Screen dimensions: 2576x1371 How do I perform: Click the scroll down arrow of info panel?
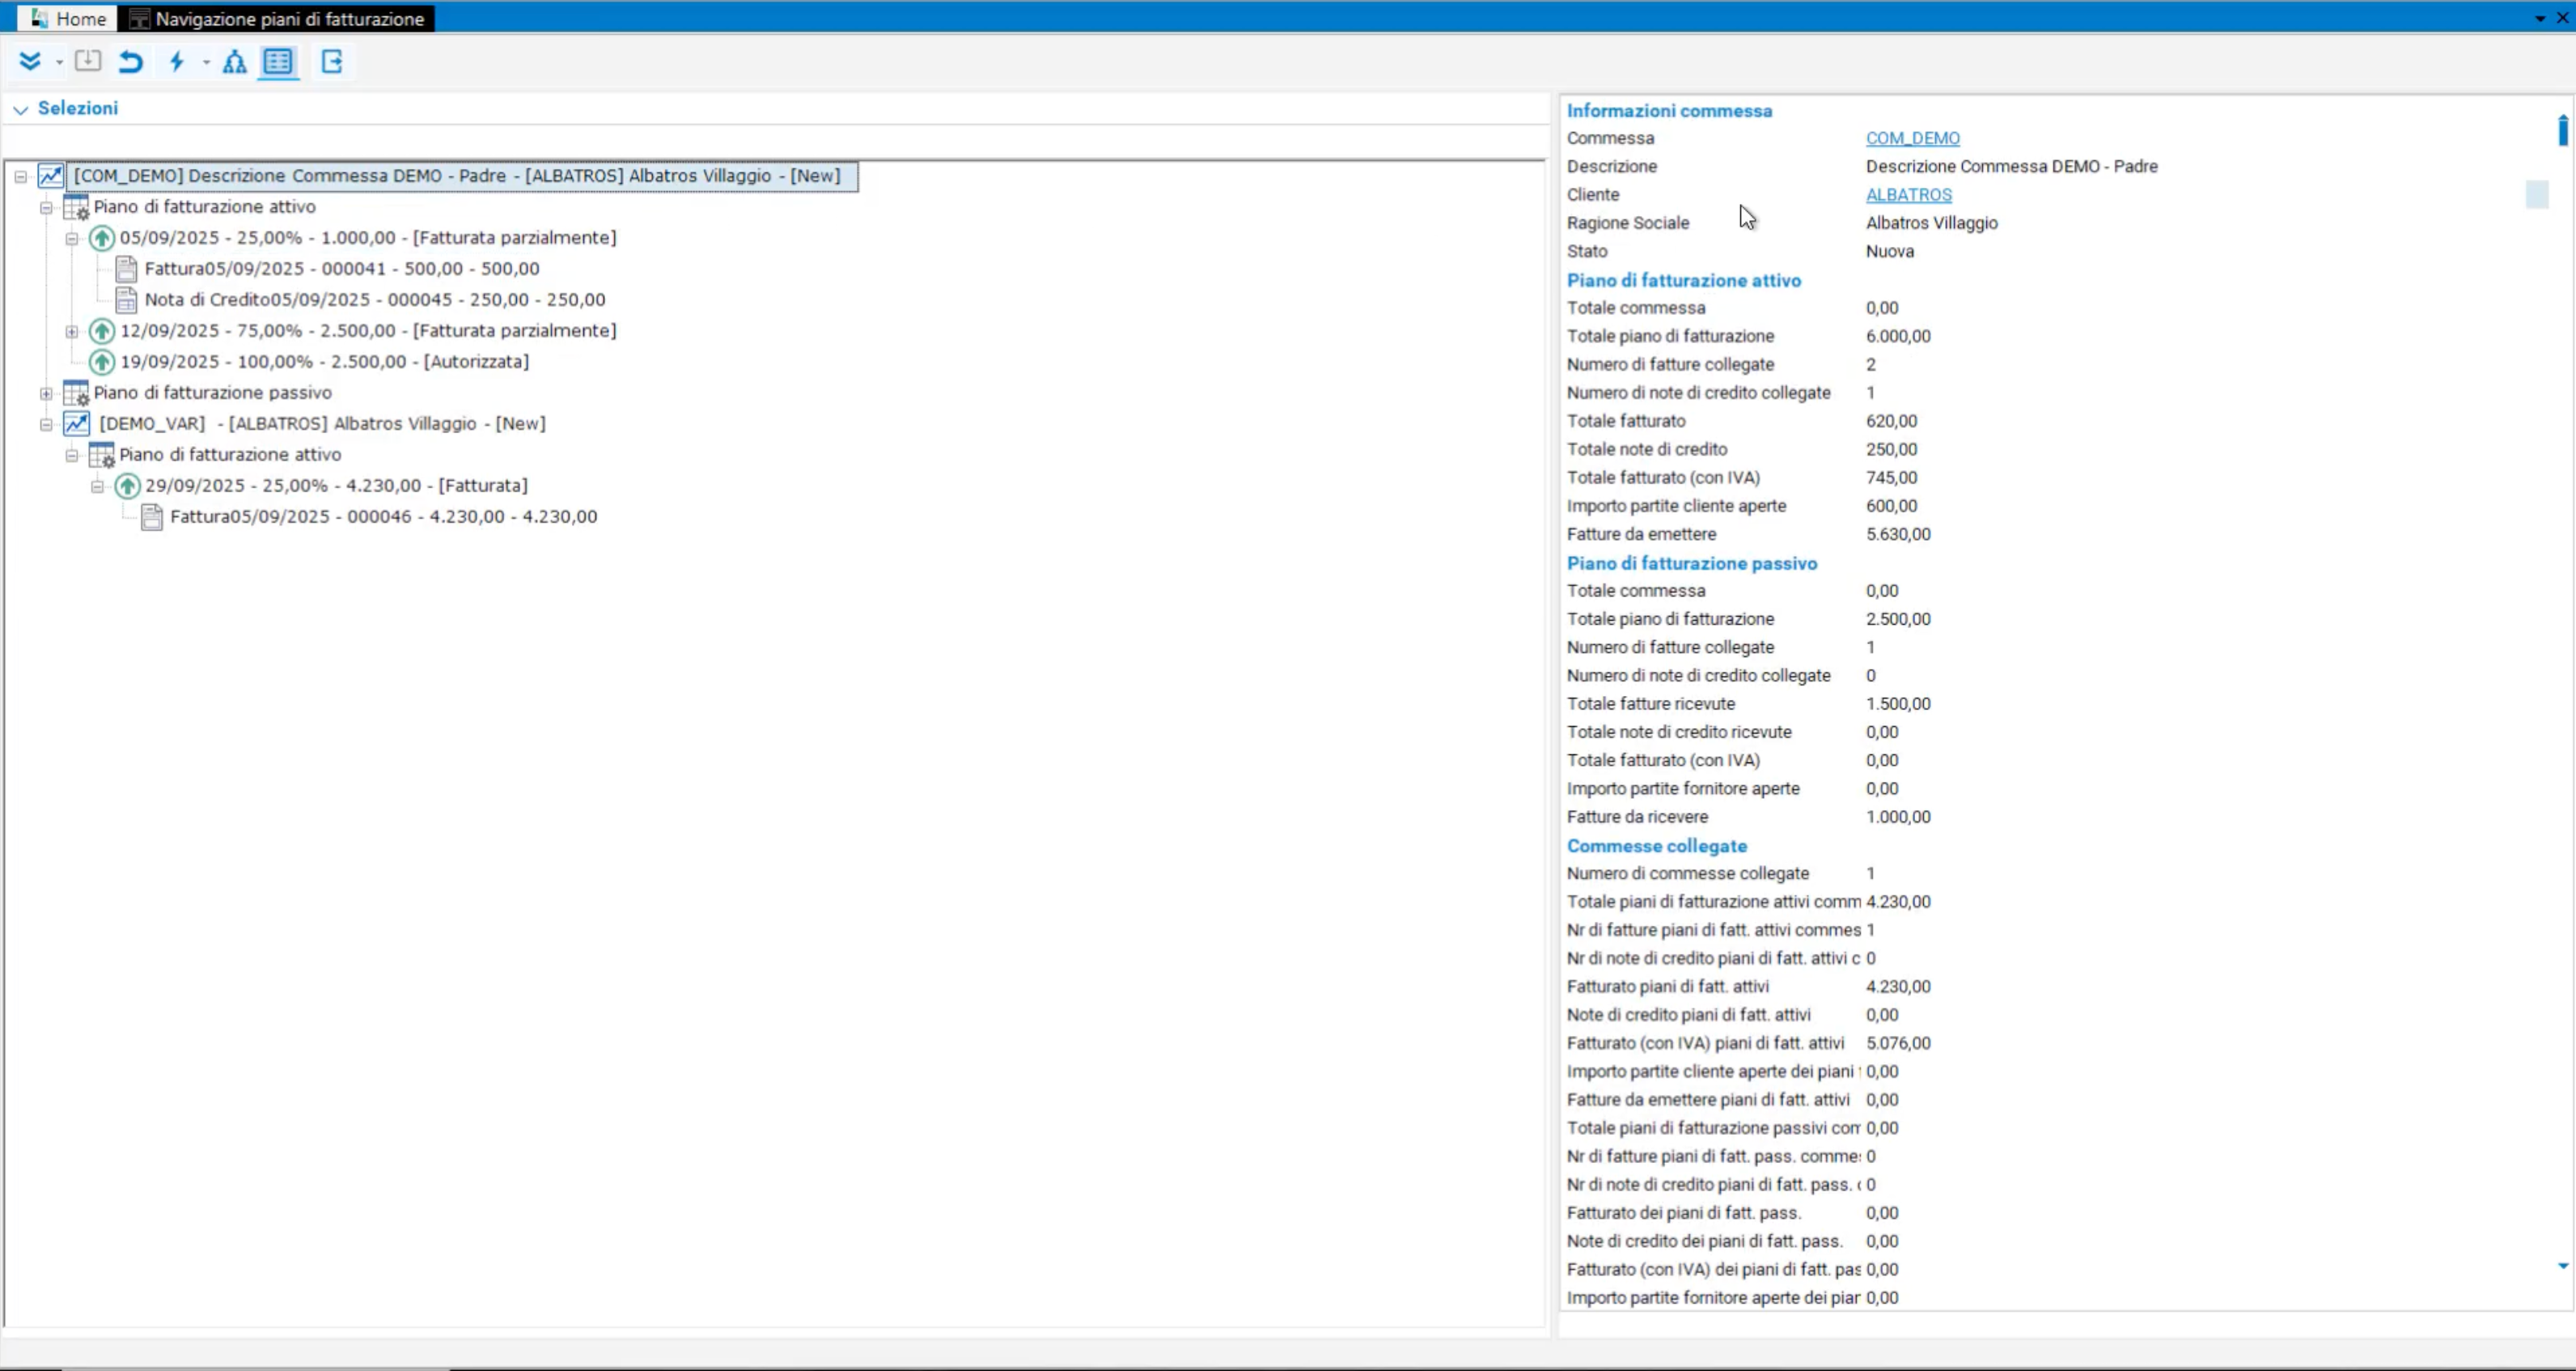point(2563,1266)
